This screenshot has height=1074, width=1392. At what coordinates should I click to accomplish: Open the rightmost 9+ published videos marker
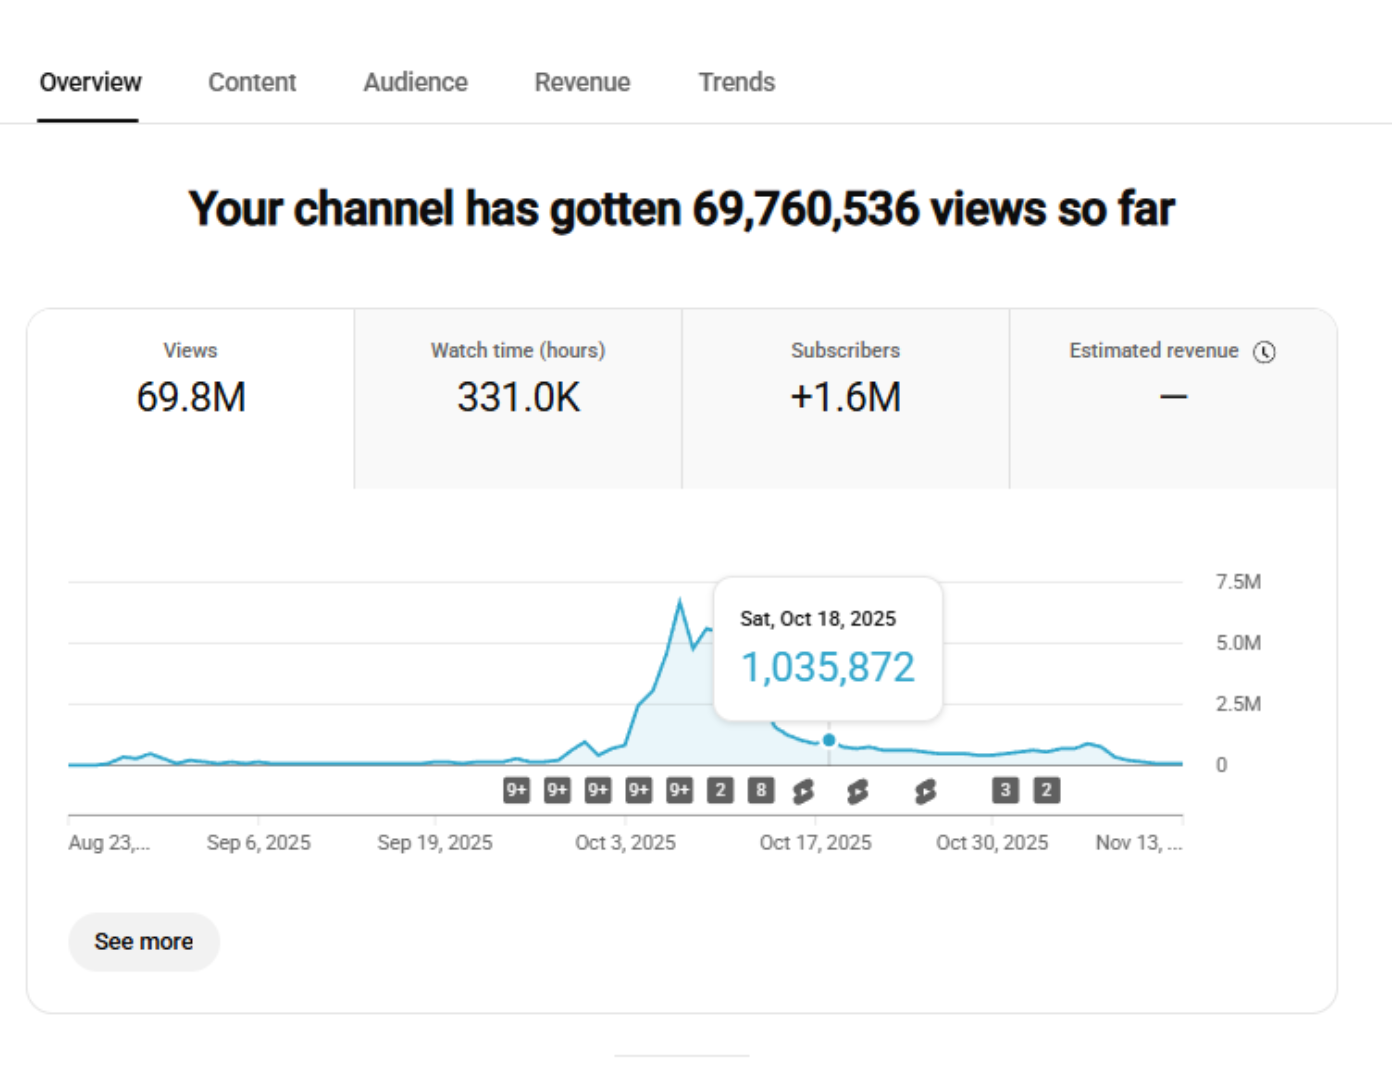point(679,790)
